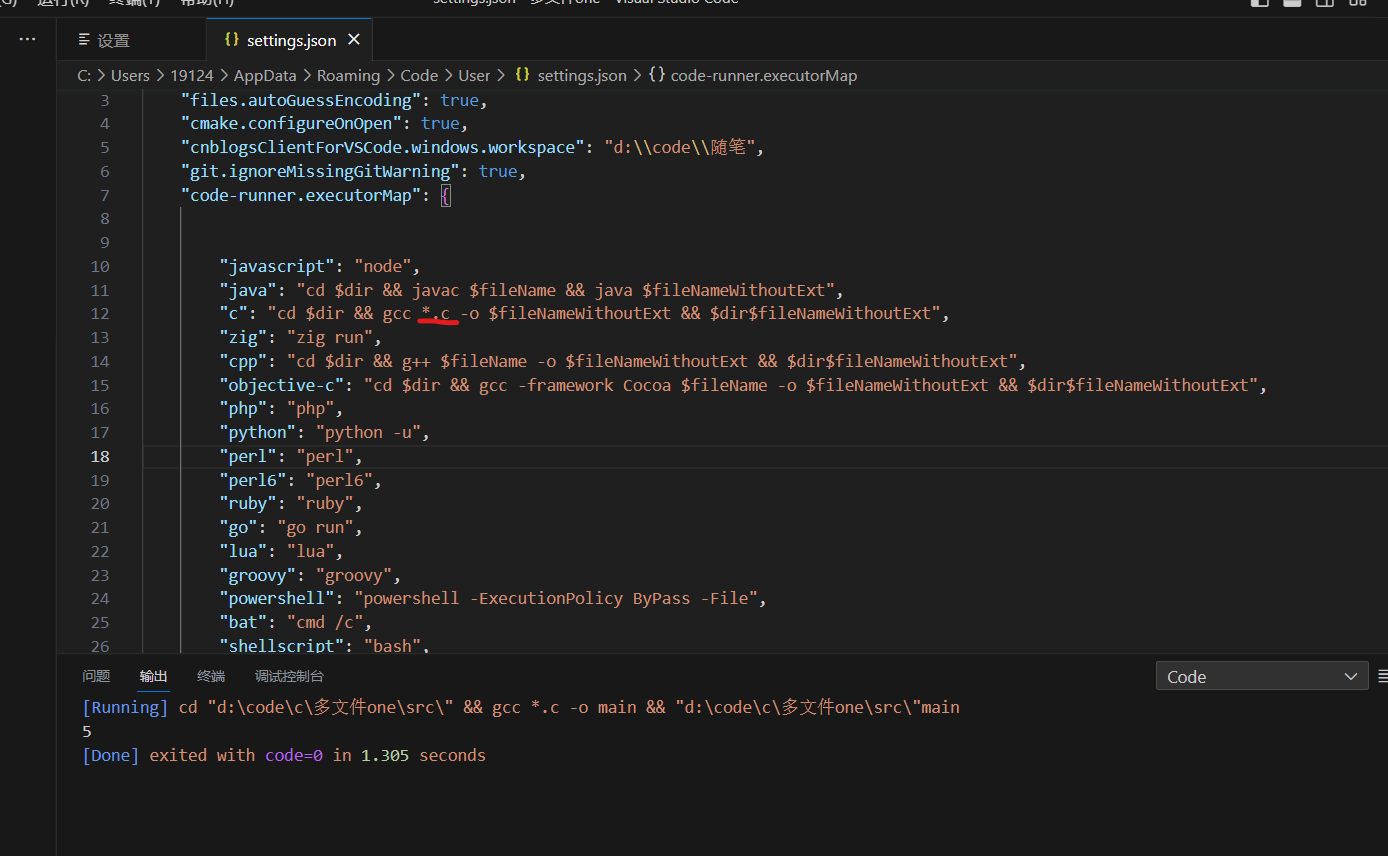Click the [Running] label in output

click(126, 708)
